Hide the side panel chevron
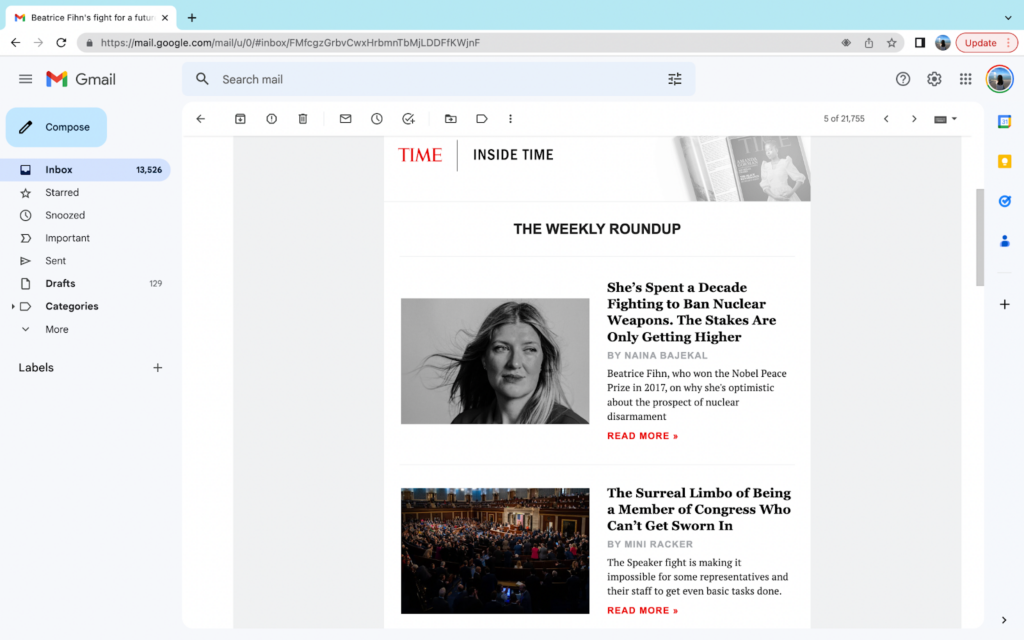This screenshot has height=640, width=1024. [1004, 620]
